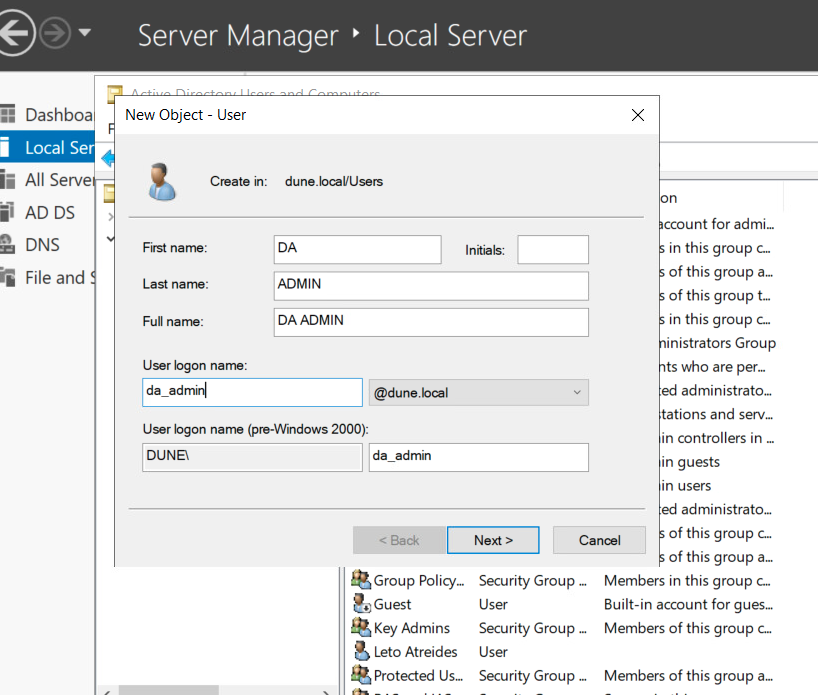Select the Key Admins group icon
The width and height of the screenshot is (818, 695).
tap(361, 628)
